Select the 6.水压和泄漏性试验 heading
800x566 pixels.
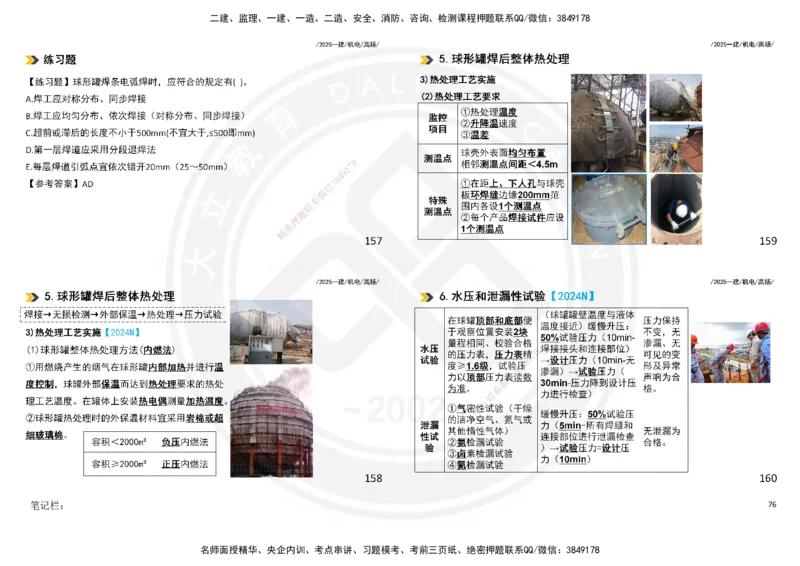click(x=492, y=297)
